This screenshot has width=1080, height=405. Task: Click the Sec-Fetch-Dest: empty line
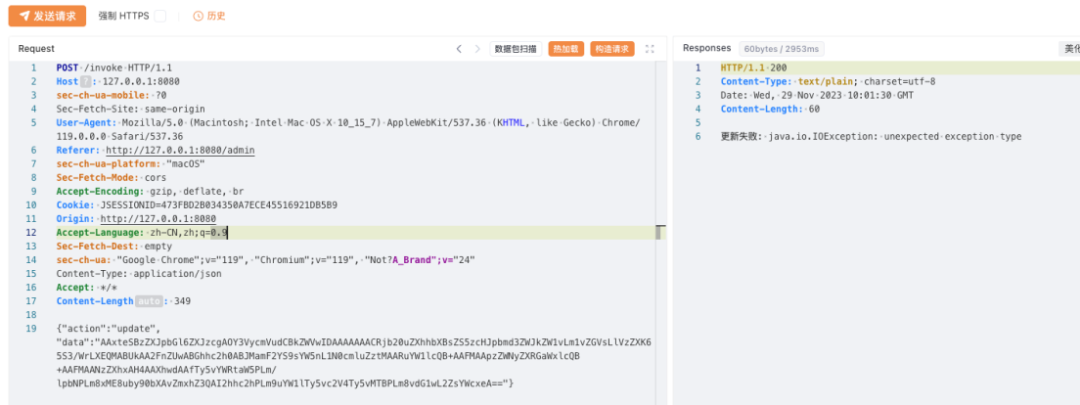[x=114, y=247]
